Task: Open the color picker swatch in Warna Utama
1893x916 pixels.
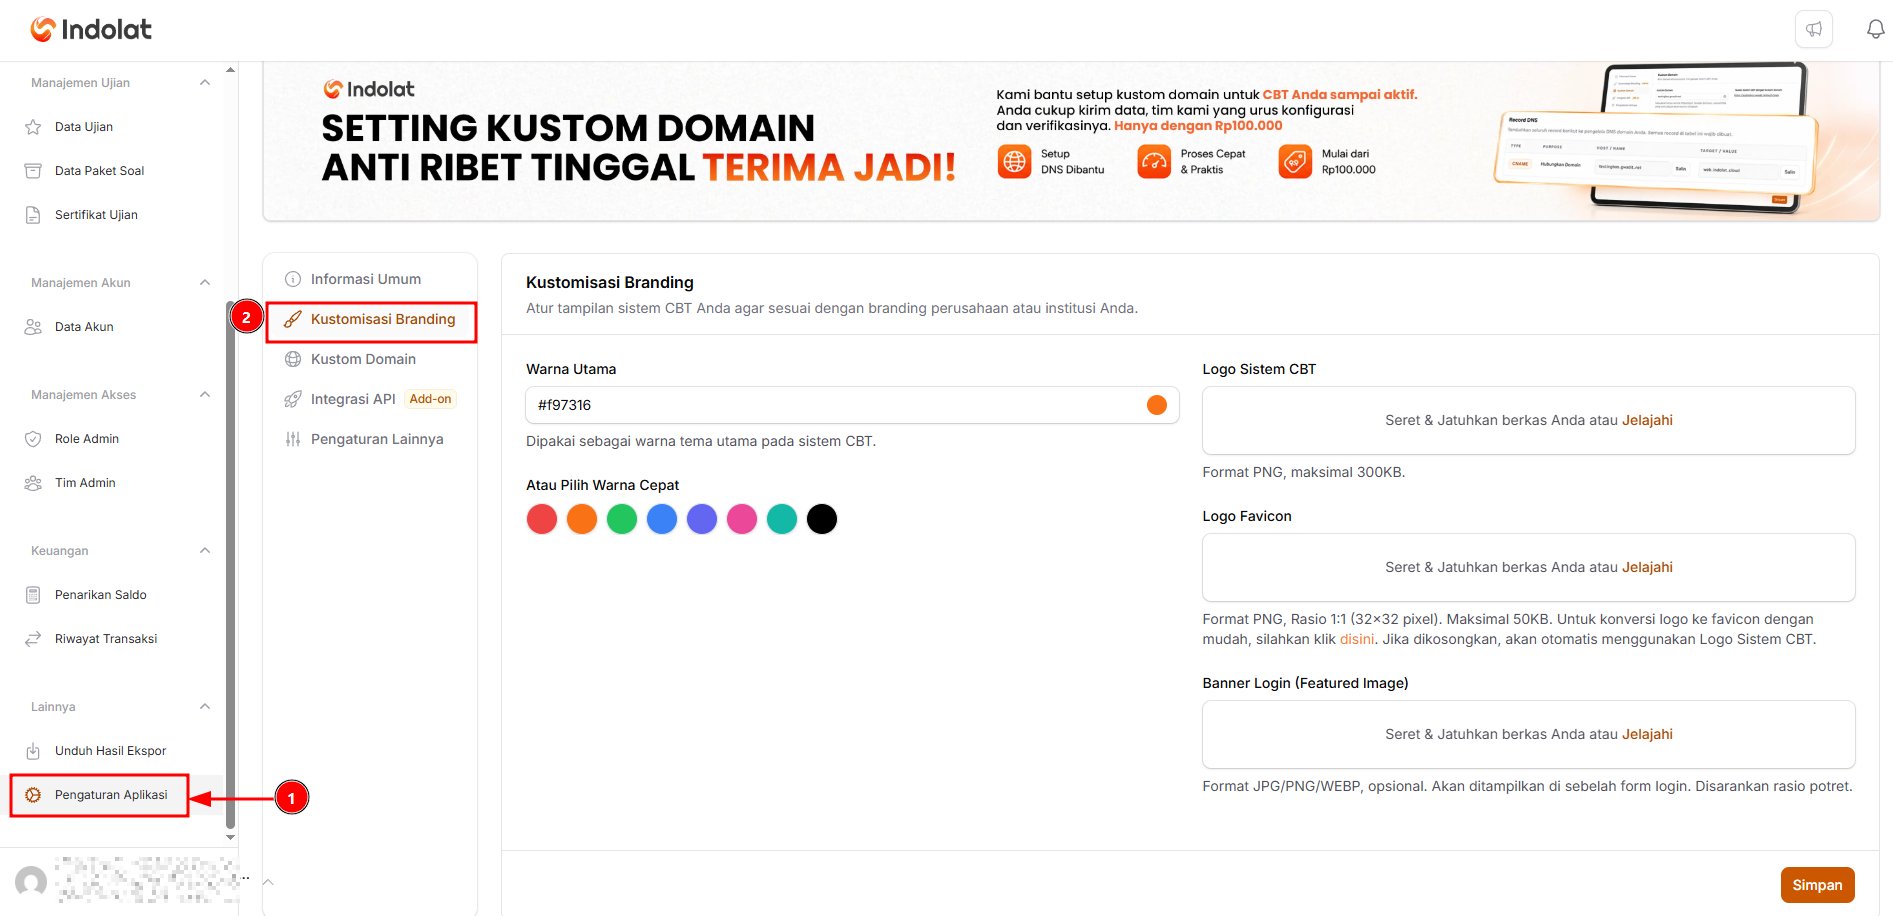Action: coord(1157,405)
